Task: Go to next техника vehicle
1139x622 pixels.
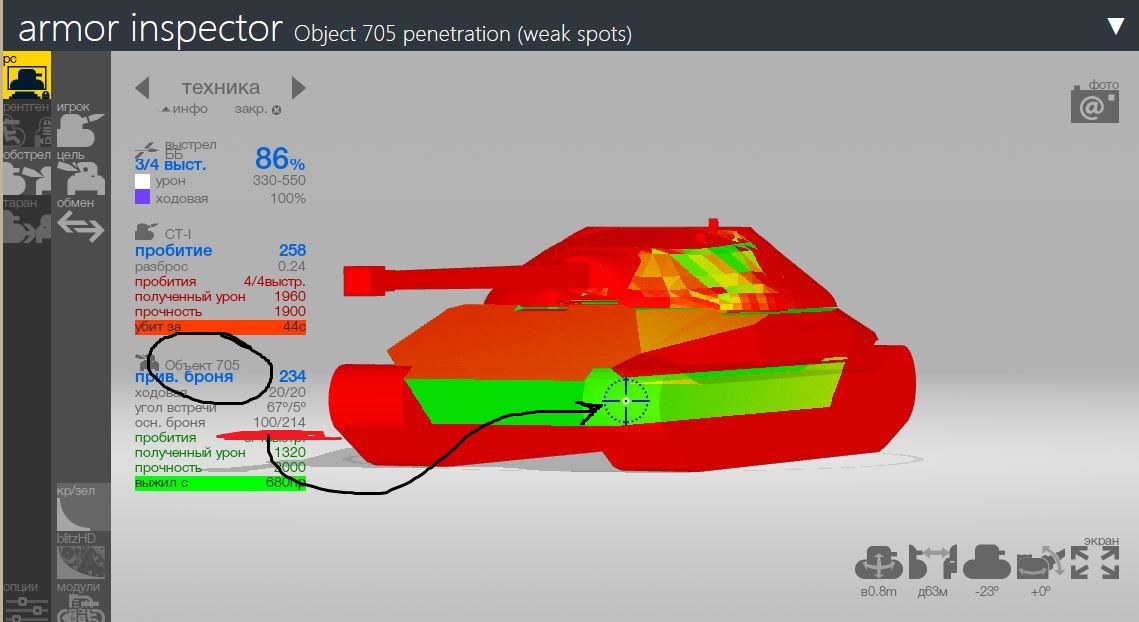Action: tap(298, 88)
